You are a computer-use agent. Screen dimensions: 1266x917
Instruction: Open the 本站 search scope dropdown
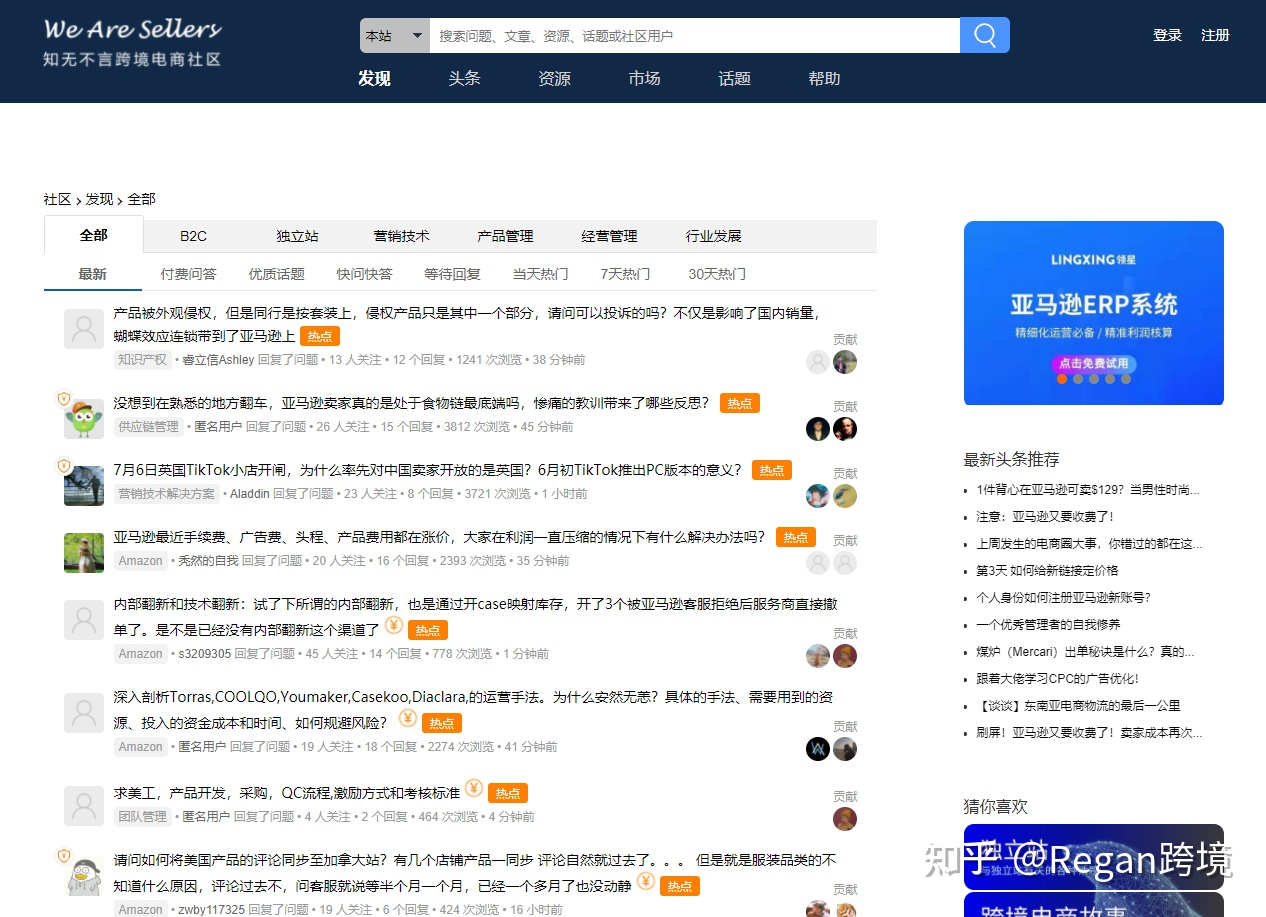tap(393, 35)
